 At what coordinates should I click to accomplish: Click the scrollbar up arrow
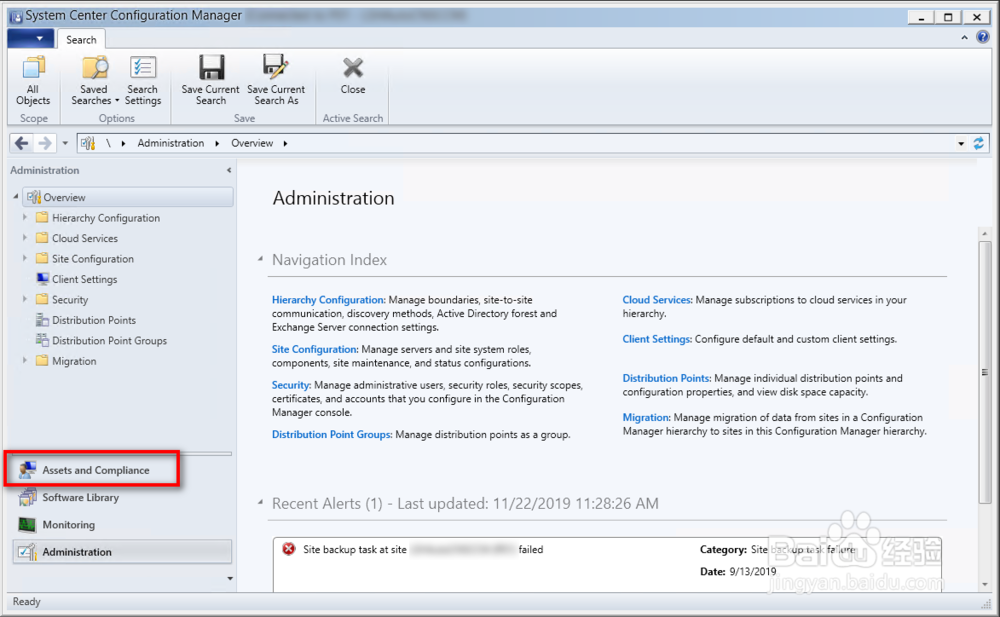[985, 234]
